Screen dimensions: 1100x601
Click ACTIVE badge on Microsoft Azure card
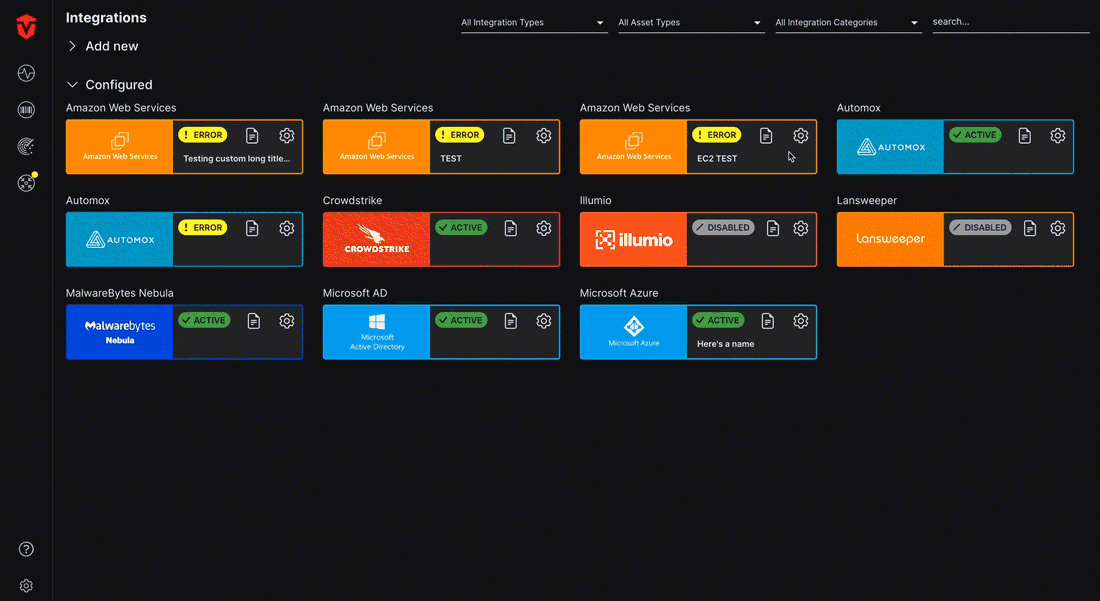(x=718, y=320)
